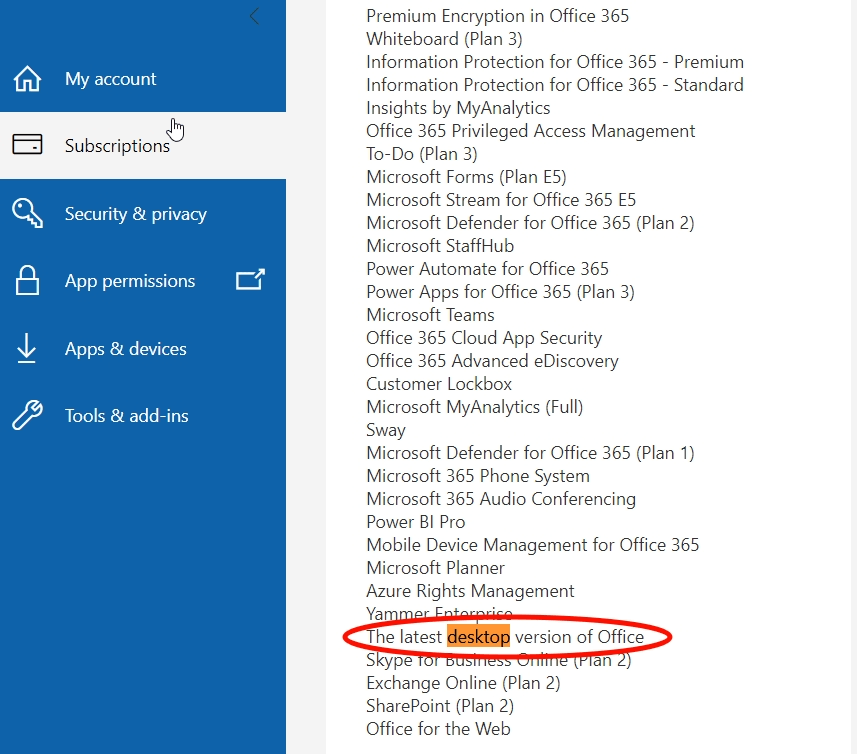This screenshot has width=857, height=754.
Task: Click 'Azure Rights Management'
Action: click(470, 591)
